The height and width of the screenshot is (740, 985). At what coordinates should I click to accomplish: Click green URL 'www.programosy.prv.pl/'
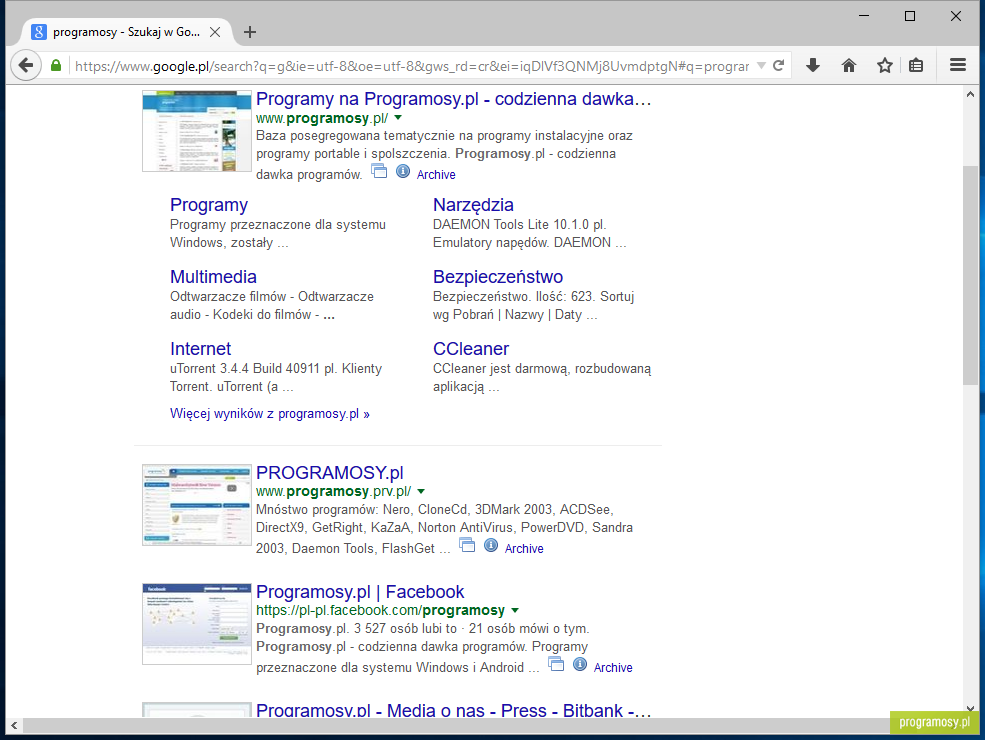click(x=334, y=491)
